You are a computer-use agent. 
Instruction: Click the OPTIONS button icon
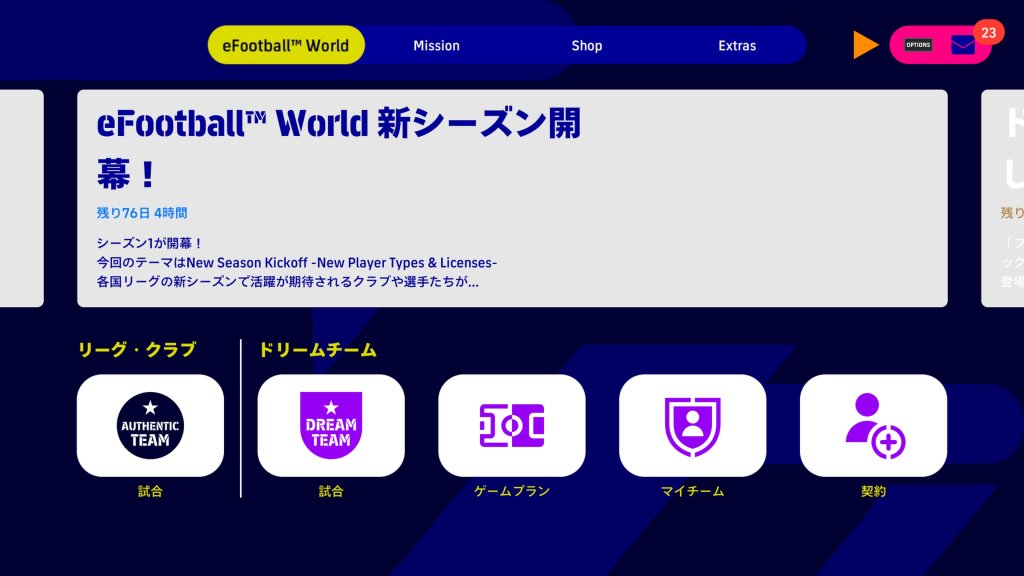(918, 45)
